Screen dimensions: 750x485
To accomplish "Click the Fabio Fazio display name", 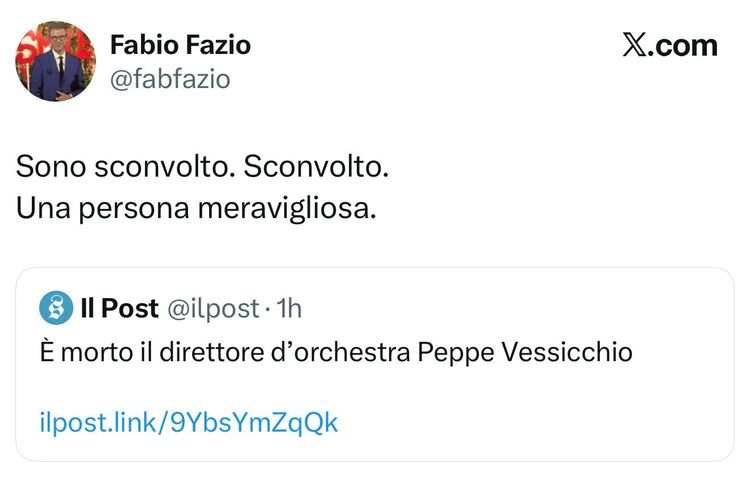I will click(x=180, y=45).
